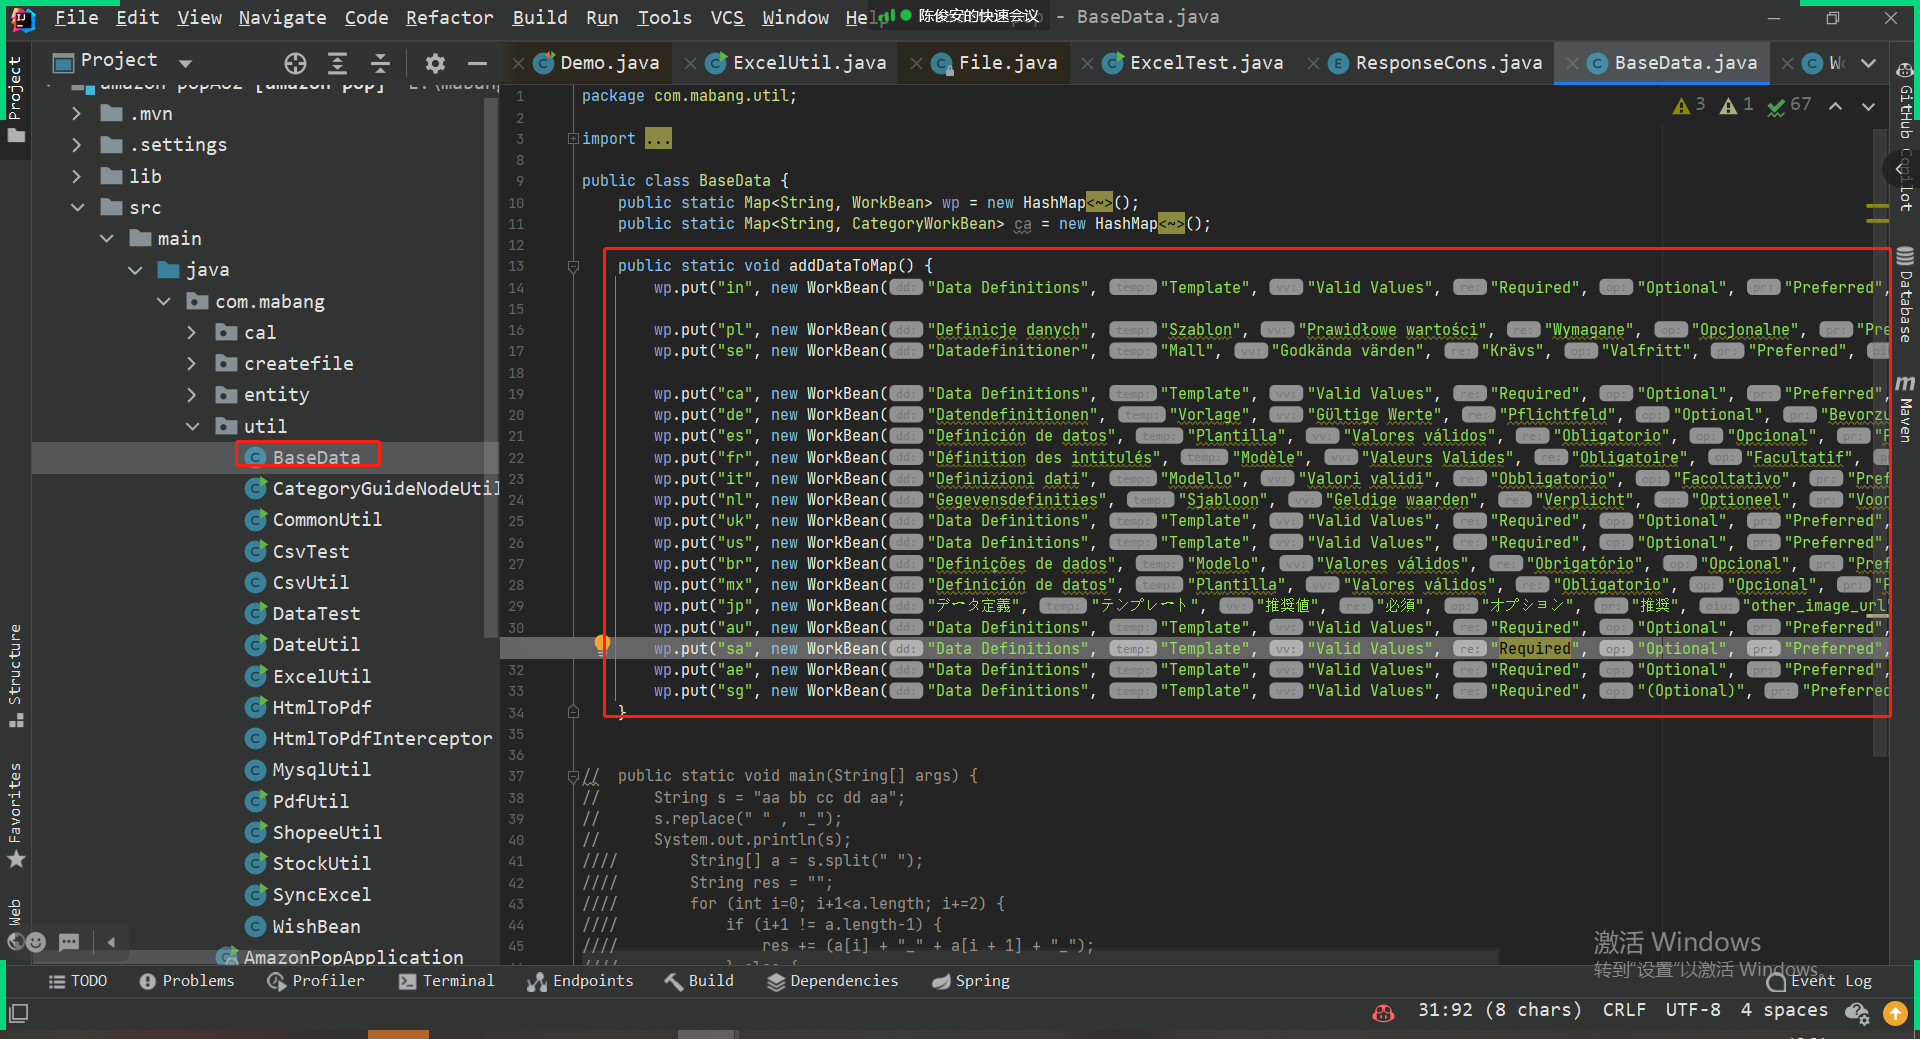The width and height of the screenshot is (1920, 1039).
Task: Open CsvUtil class in project tree
Action: (310, 582)
